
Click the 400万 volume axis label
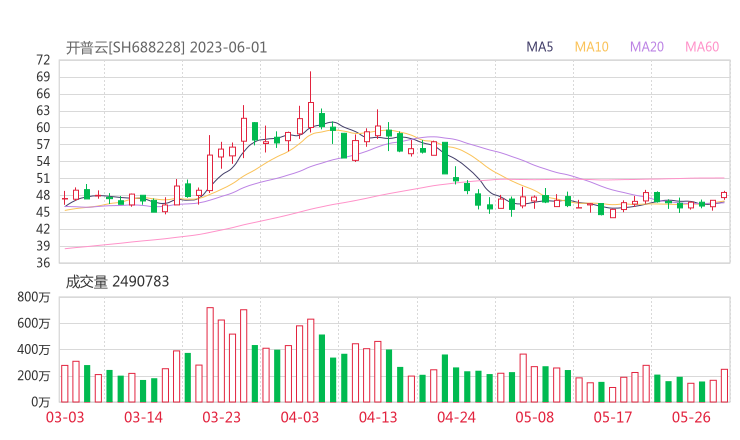34,350
